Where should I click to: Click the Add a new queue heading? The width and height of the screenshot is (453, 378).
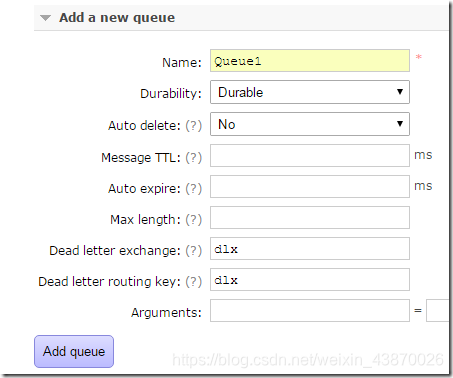point(117,18)
